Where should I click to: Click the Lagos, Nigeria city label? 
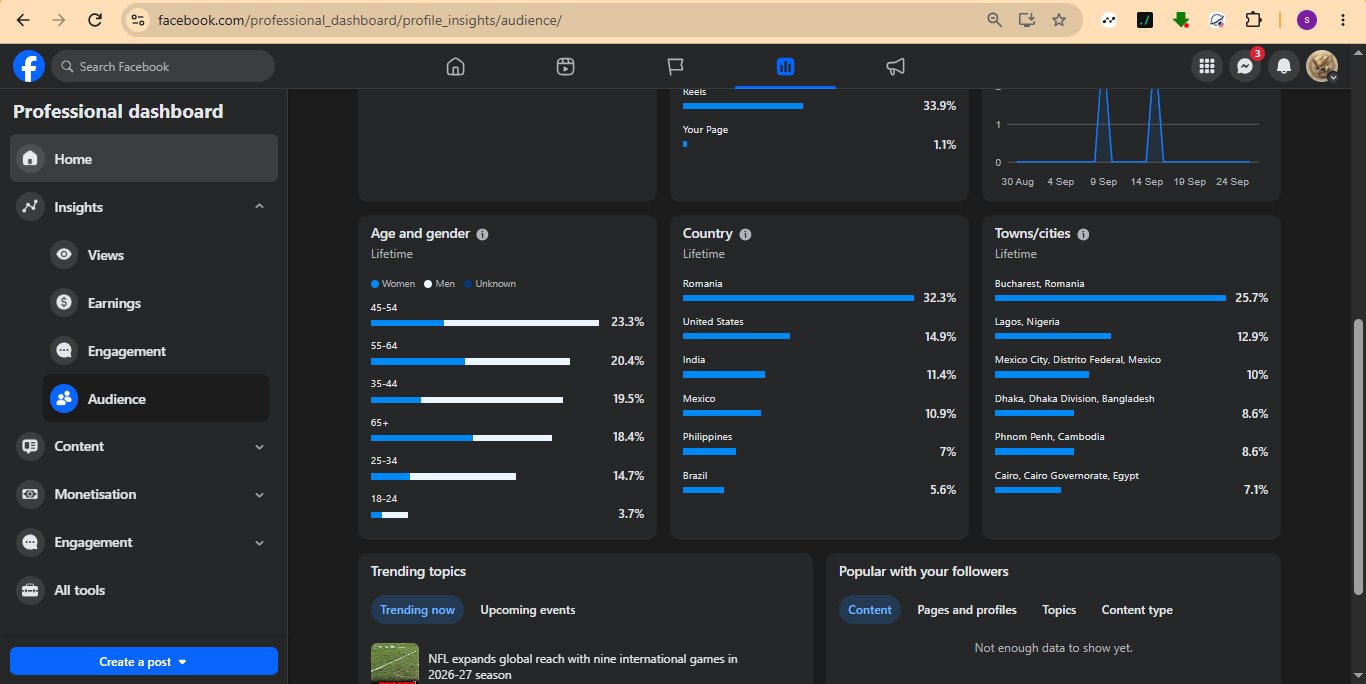pyautogui.click(x=1027, y=322)
